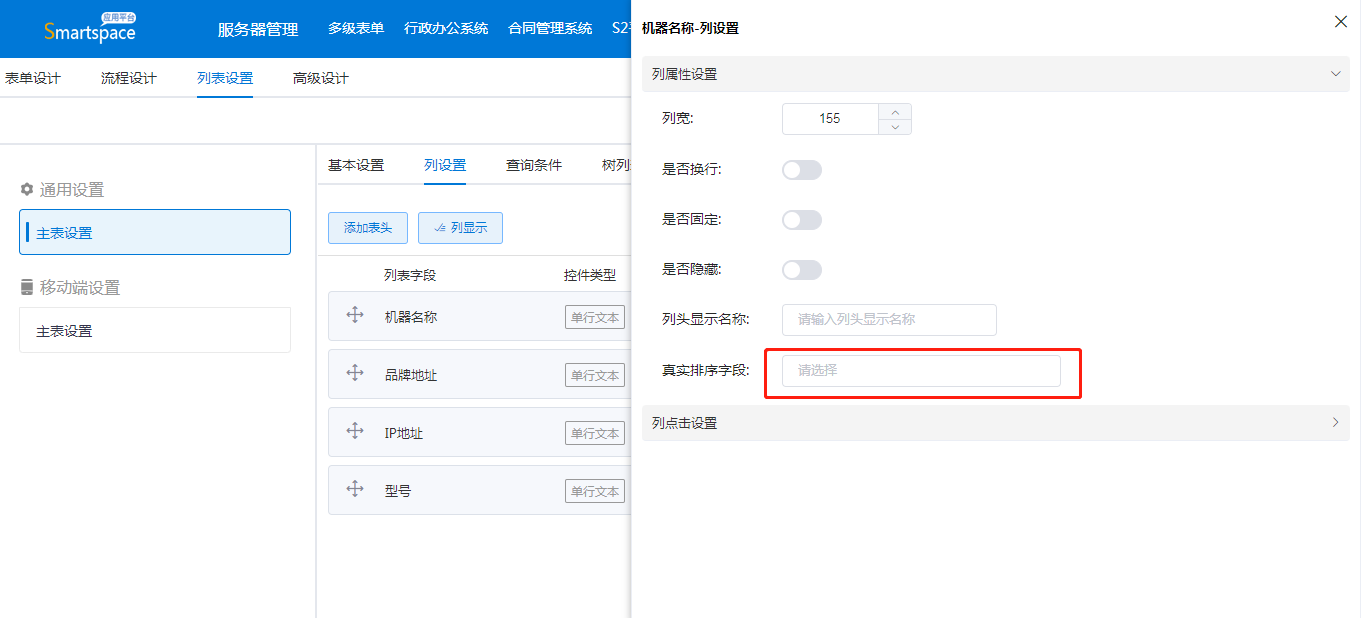Click the move handle for 品牌地址 row

[355, 373]
